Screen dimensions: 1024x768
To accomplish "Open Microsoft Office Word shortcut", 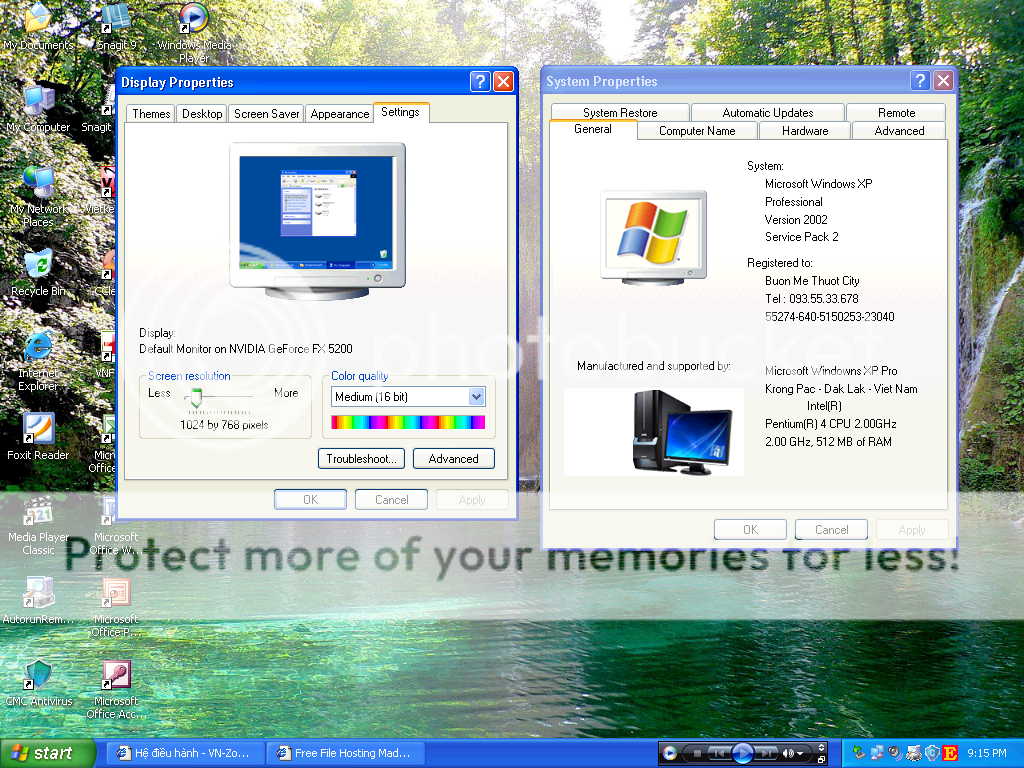I will (116, 525).
